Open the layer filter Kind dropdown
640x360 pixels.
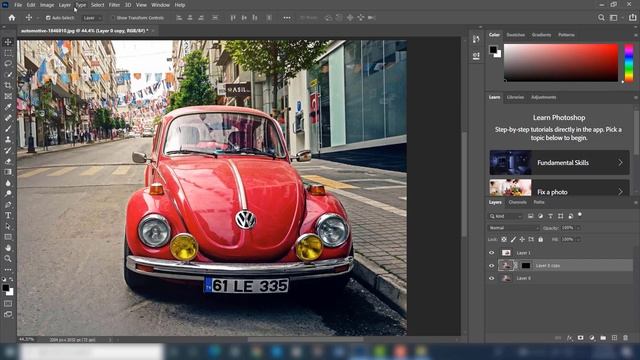(505, 216)
